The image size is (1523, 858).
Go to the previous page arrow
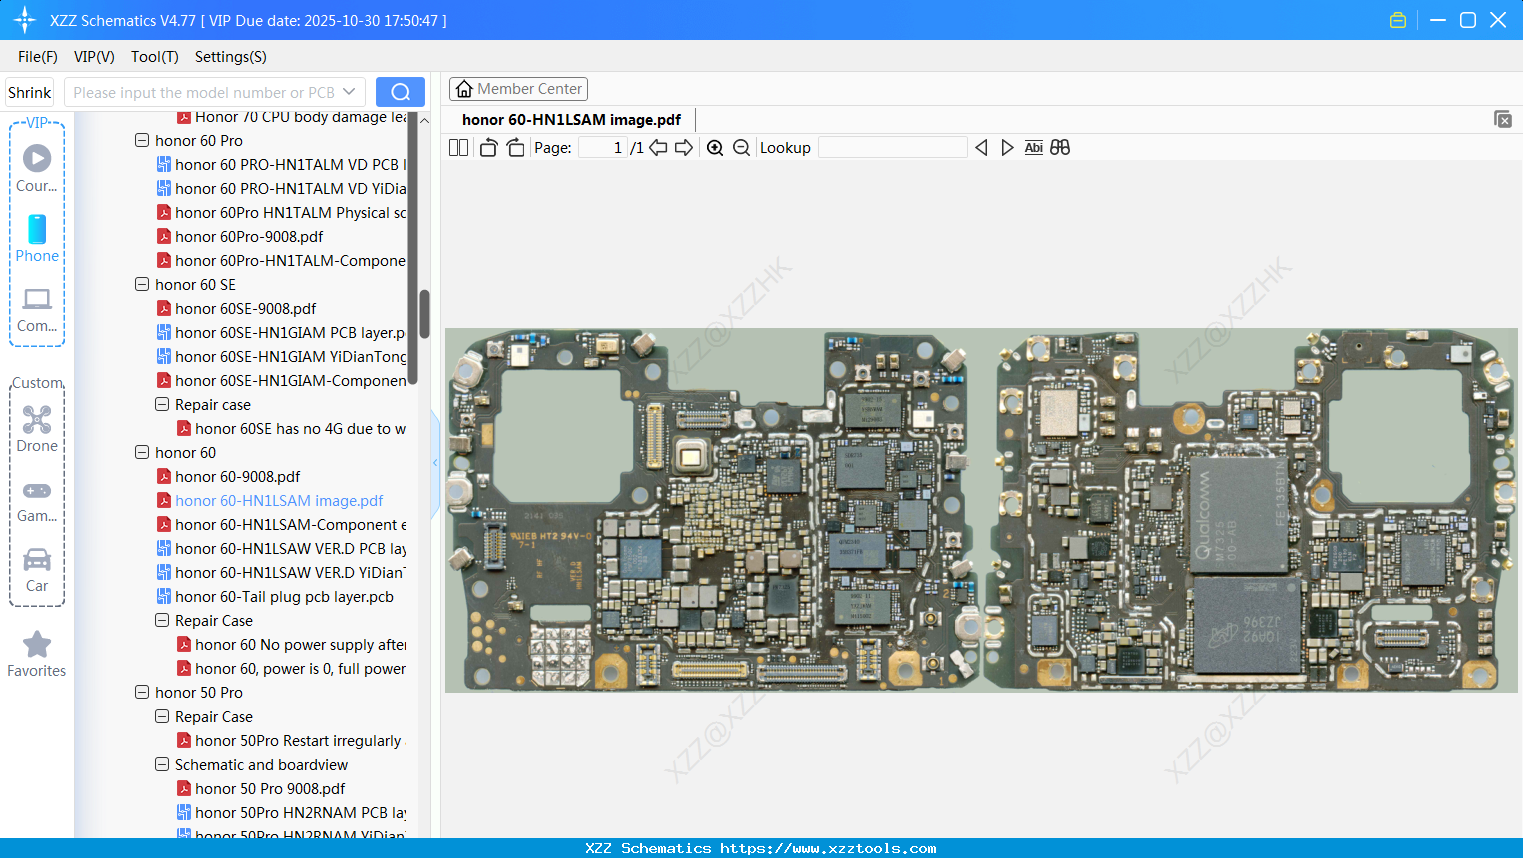tap(658, 148)
